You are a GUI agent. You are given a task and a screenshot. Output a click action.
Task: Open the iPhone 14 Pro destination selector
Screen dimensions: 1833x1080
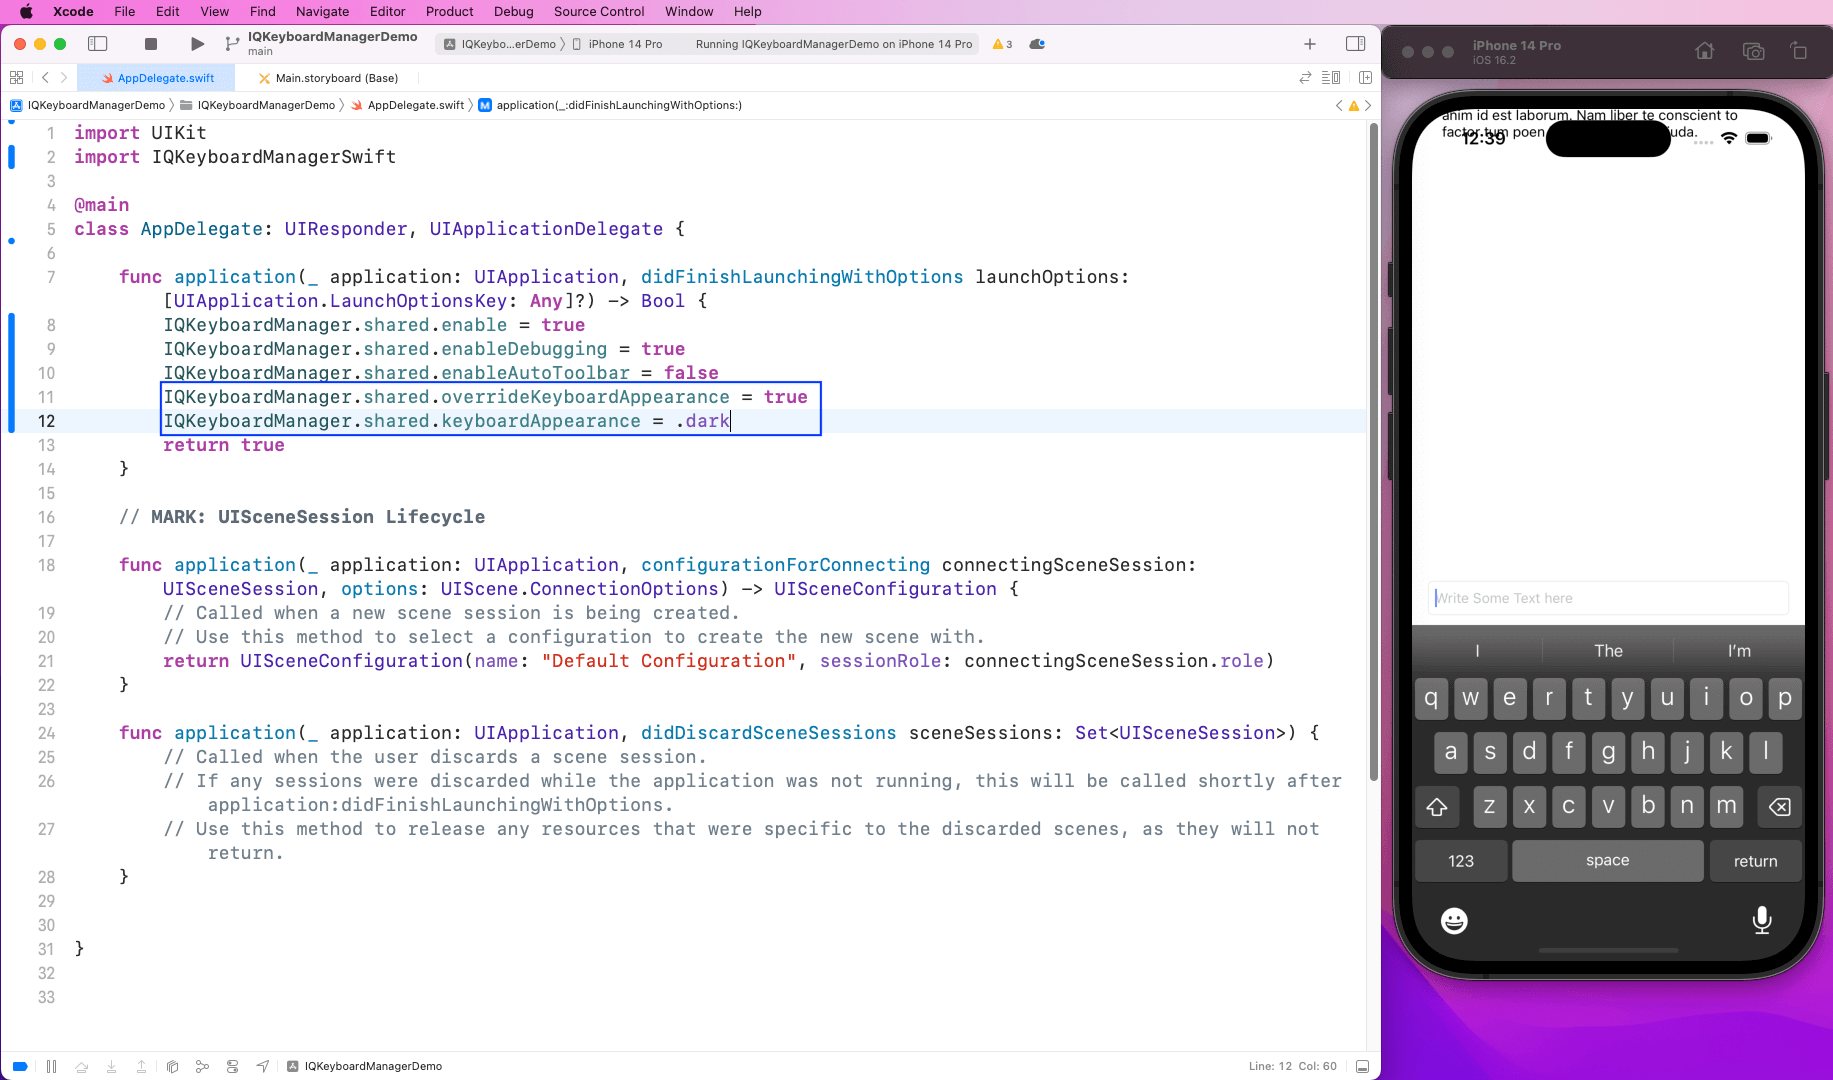[624, 44]
